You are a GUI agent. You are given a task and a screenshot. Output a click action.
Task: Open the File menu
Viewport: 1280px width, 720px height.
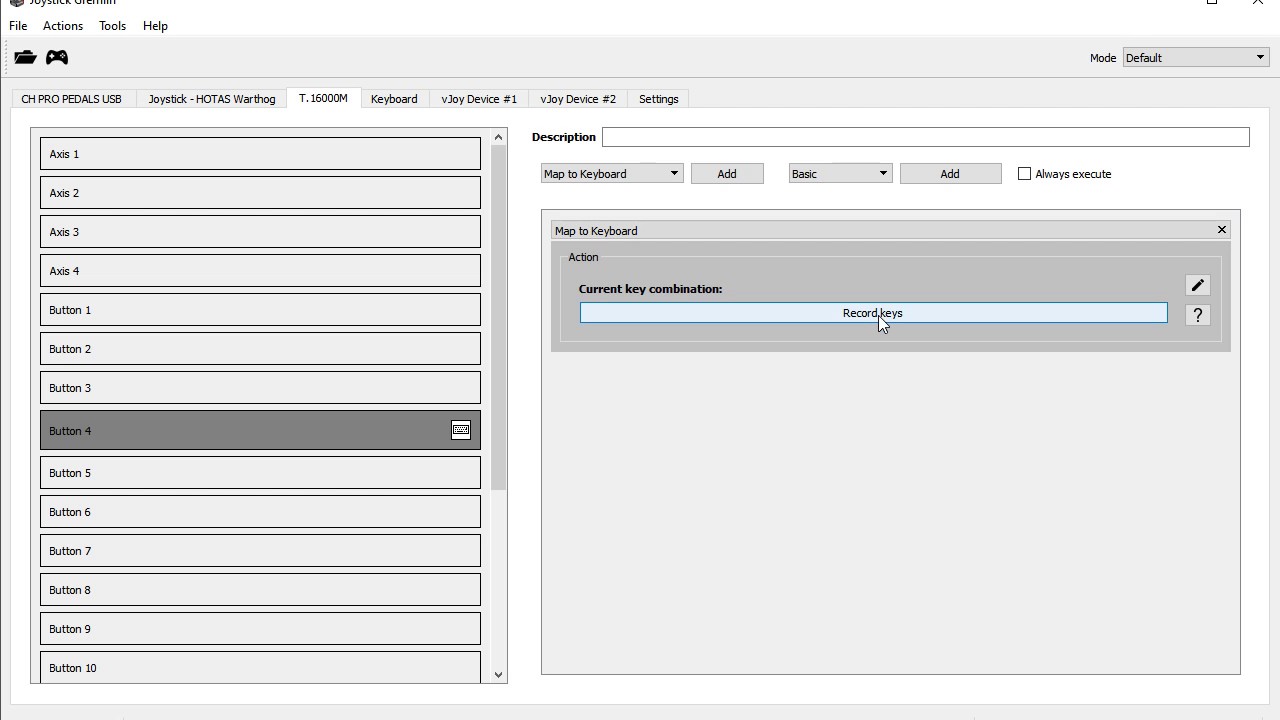18,26
